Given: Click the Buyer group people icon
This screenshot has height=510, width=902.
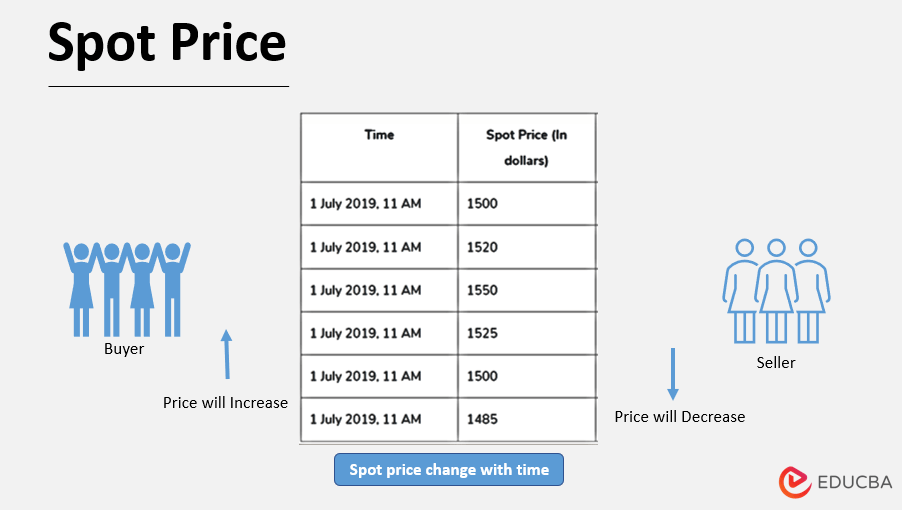Looking at the screenshot, I should pos(127,289).
